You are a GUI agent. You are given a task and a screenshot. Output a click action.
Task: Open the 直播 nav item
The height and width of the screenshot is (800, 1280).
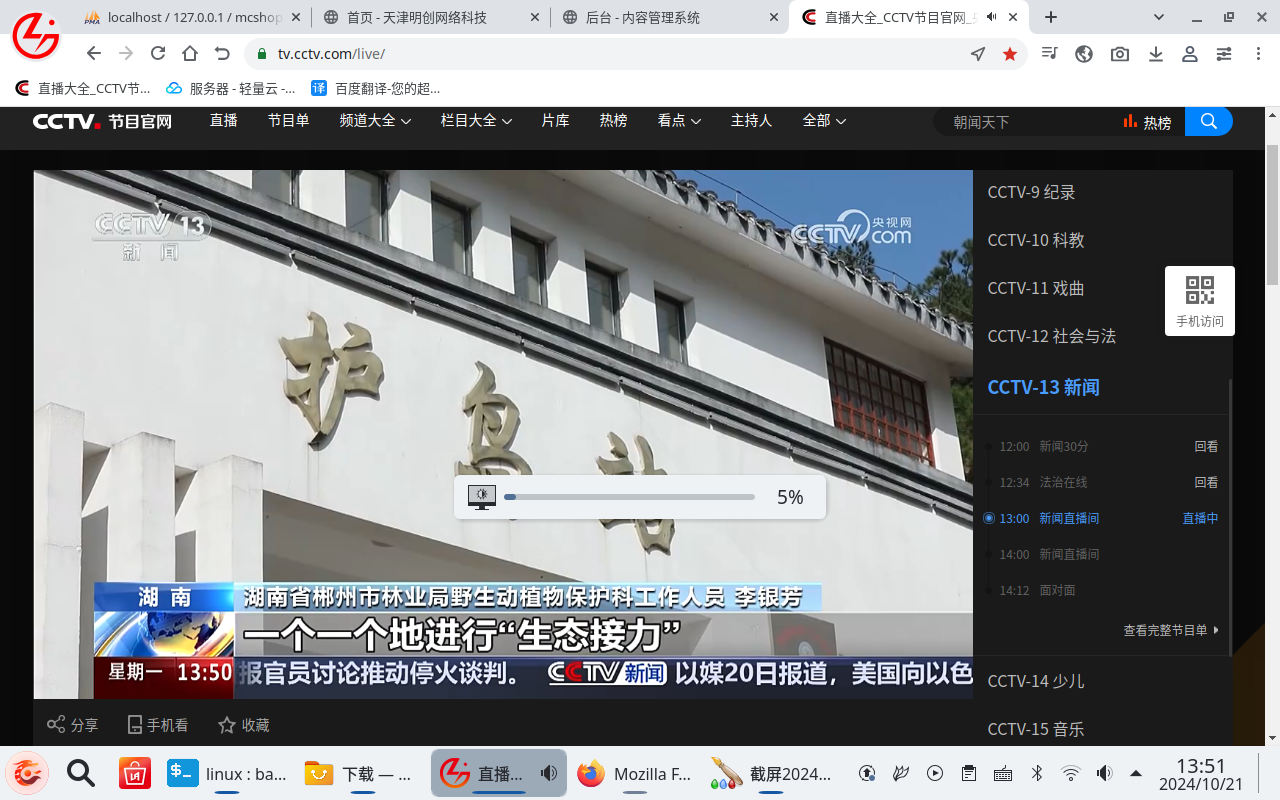(x=224, y=121)
